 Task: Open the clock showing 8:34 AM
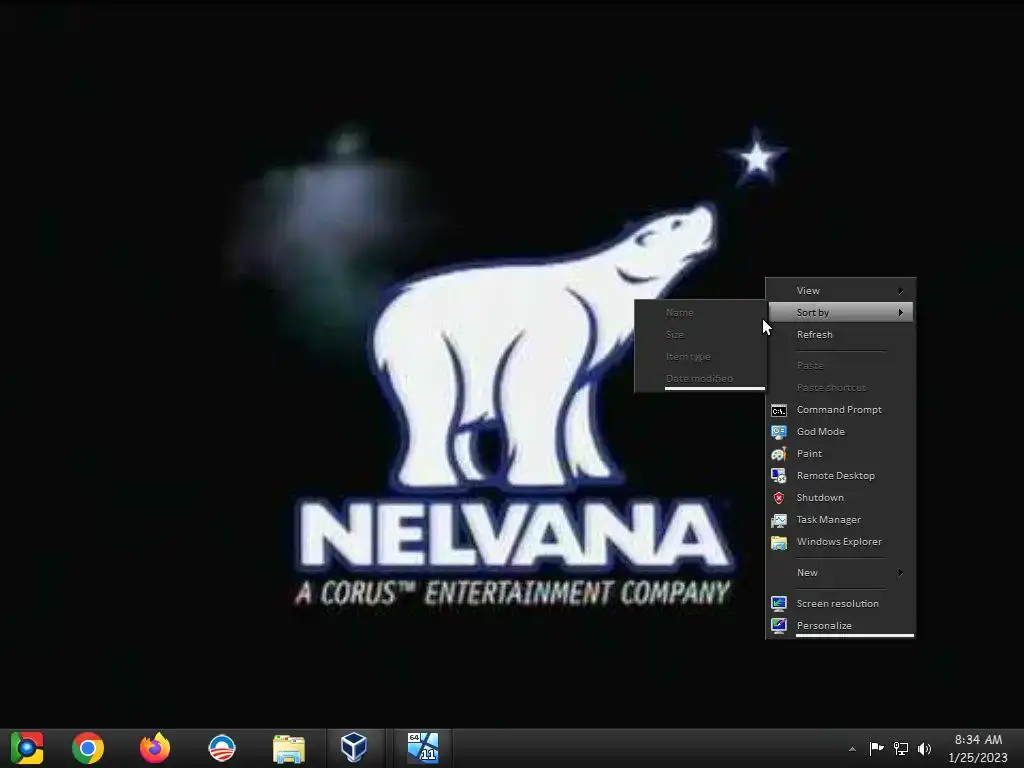click(978, 740)
